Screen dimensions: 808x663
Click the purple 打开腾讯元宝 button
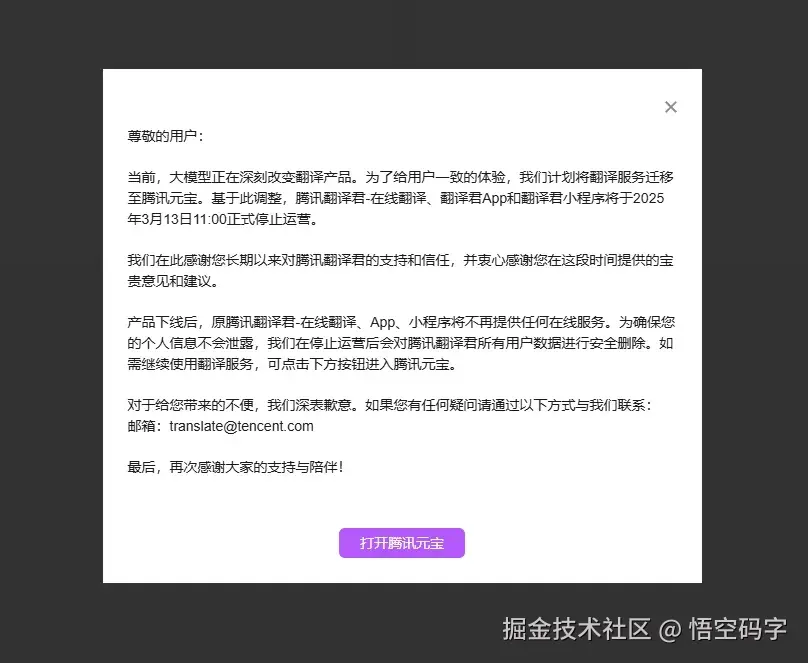(x=401, y=543)
